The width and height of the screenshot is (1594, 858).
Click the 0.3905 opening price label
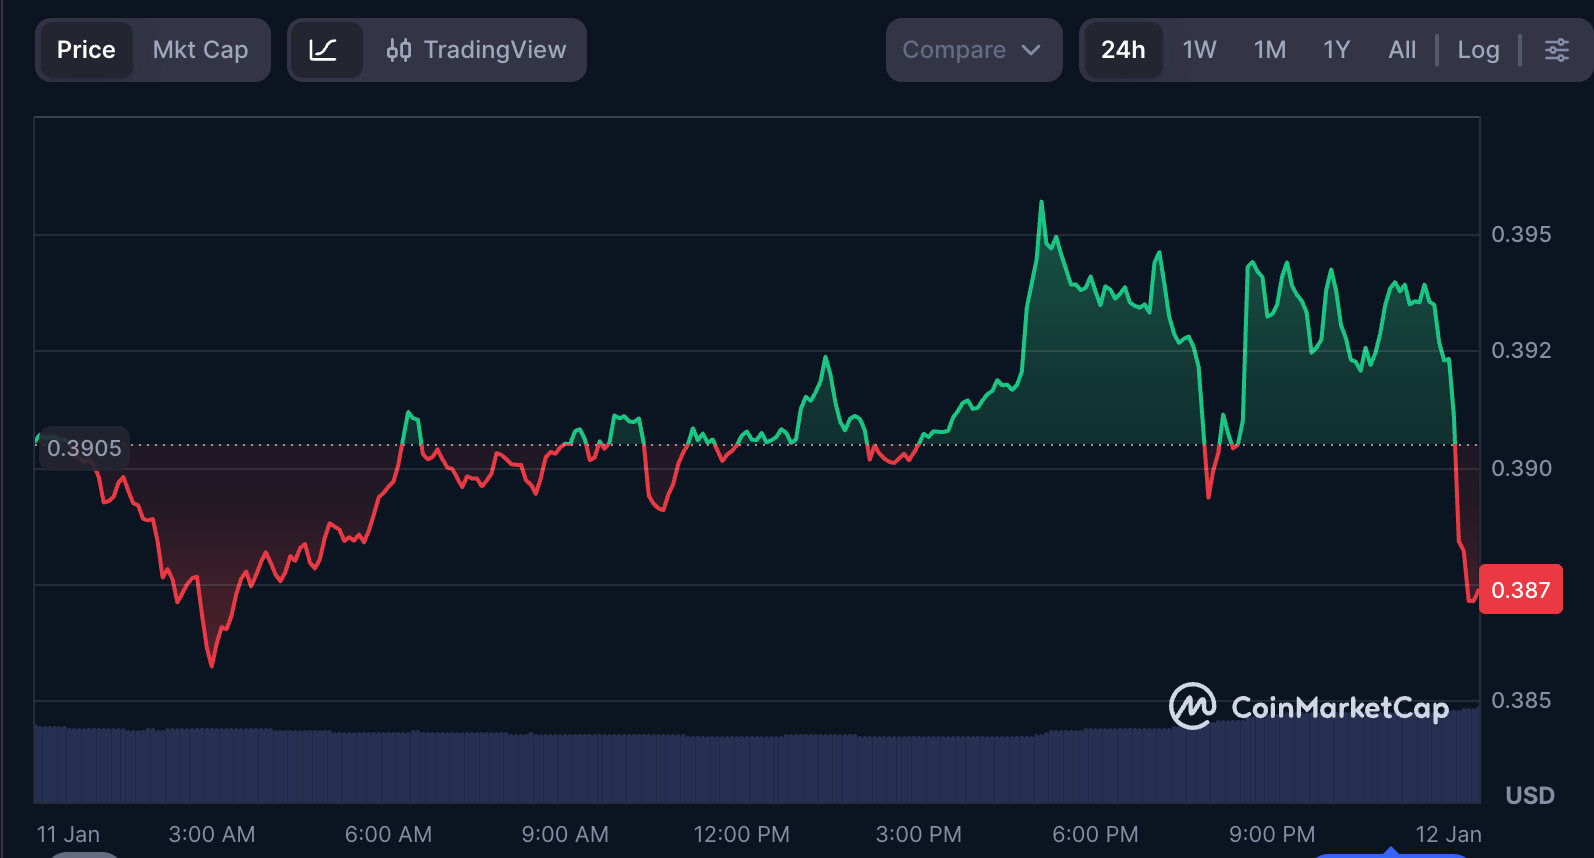pyautogui.click(x=84, y=448)
